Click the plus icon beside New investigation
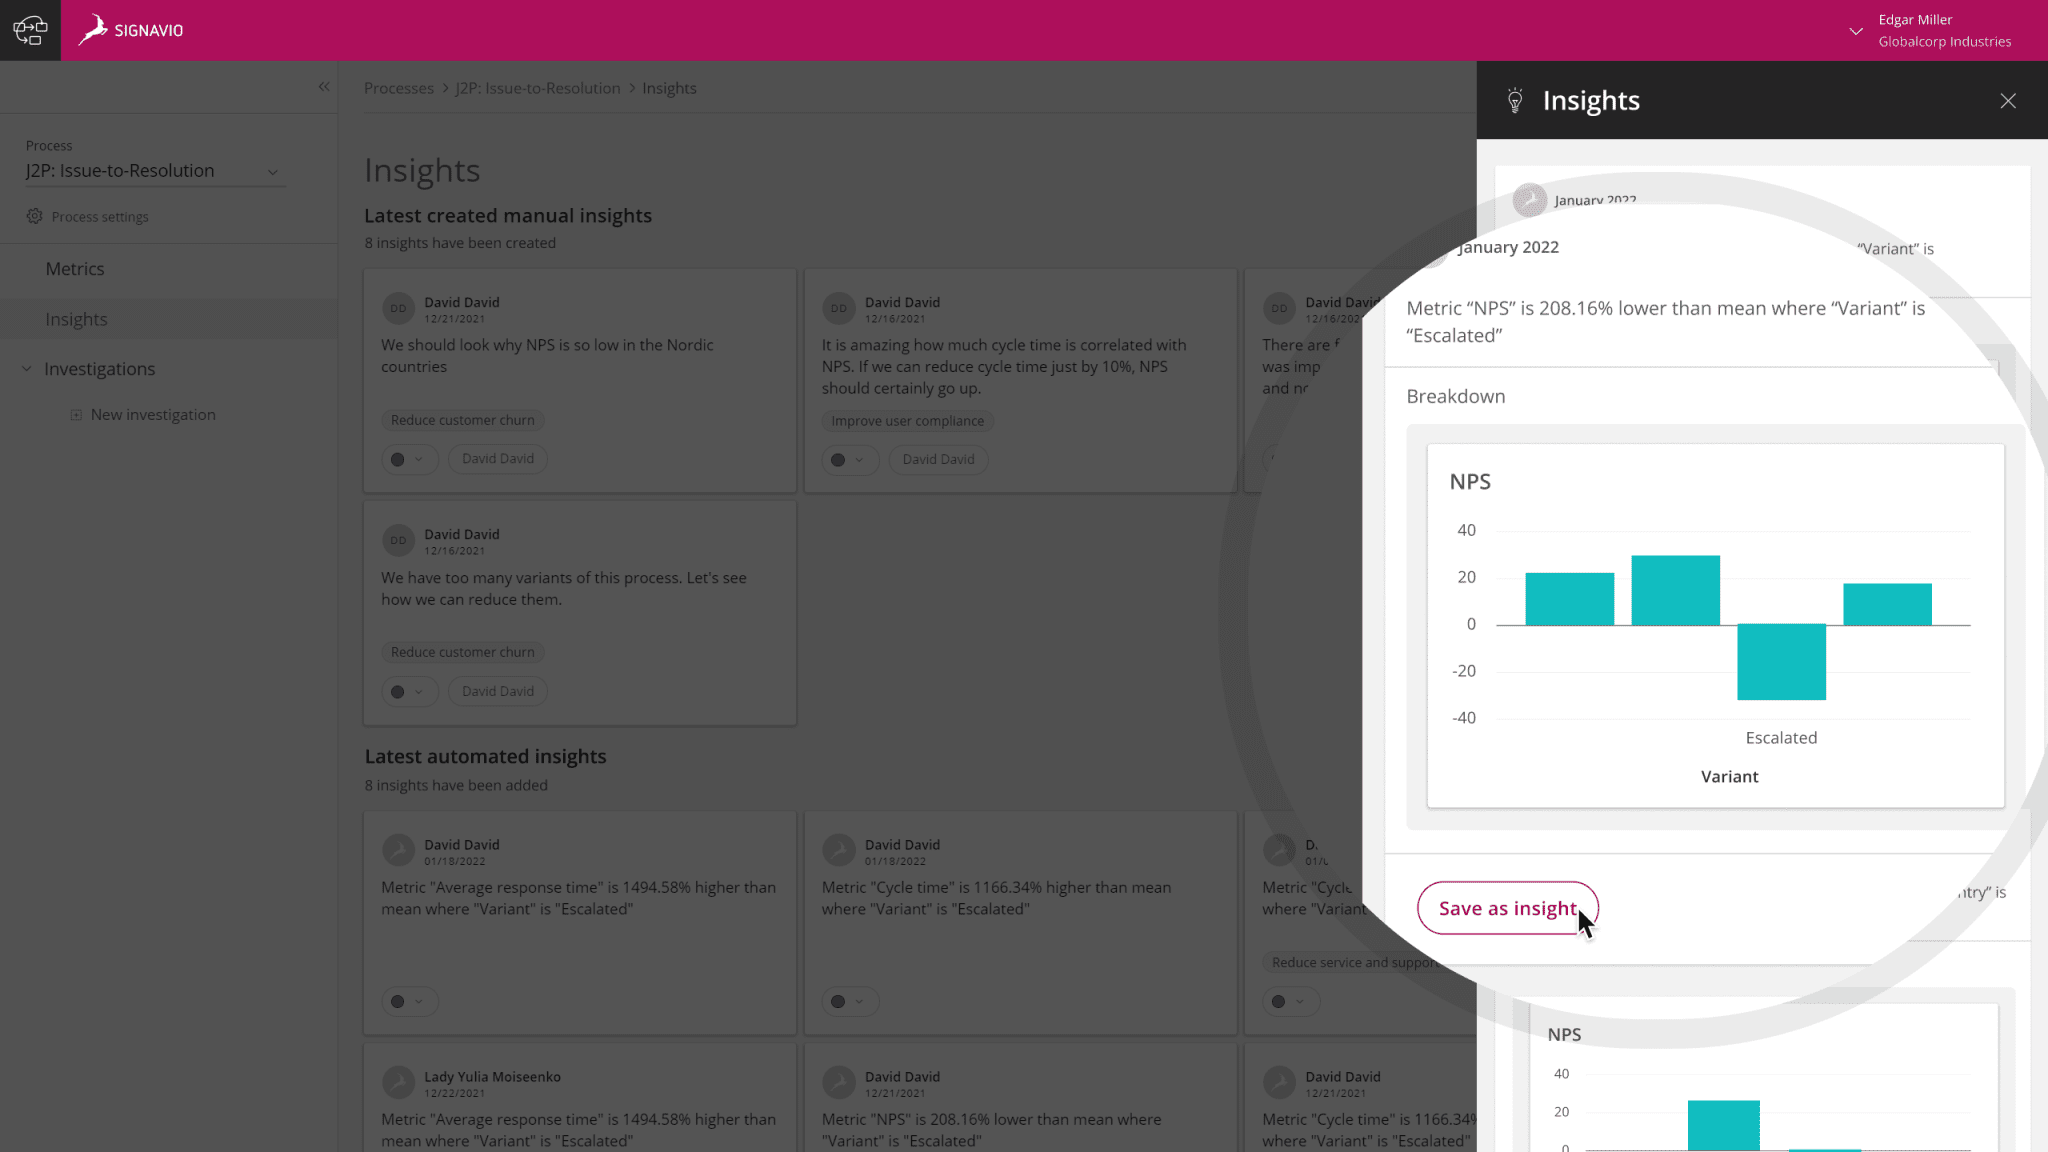2048x1152 pixels. point(75,414)
